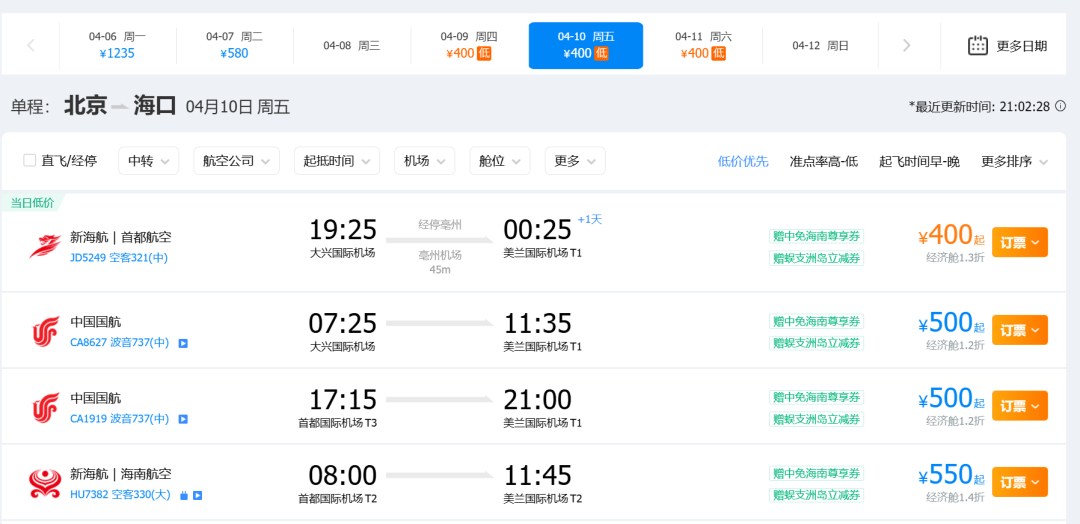Click video icon next to CA1919
Screen dimensions: 1080x524
183,419
